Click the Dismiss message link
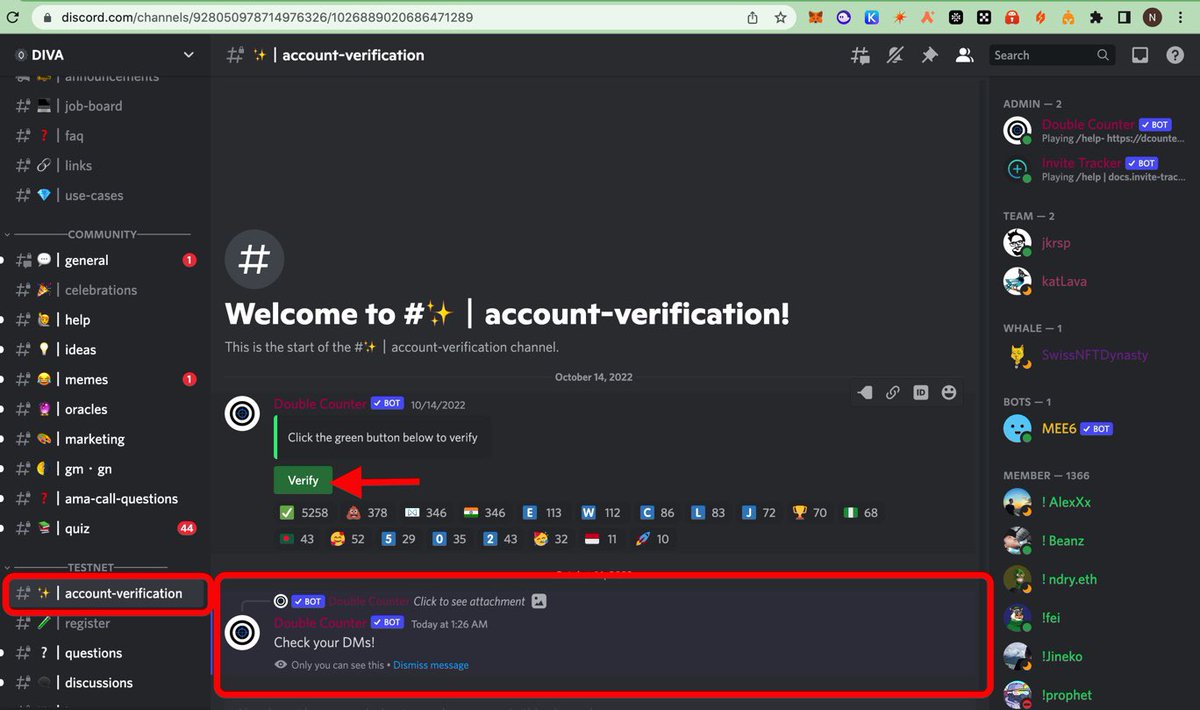This screenshot has height=710, width=1200. (431, 665)
